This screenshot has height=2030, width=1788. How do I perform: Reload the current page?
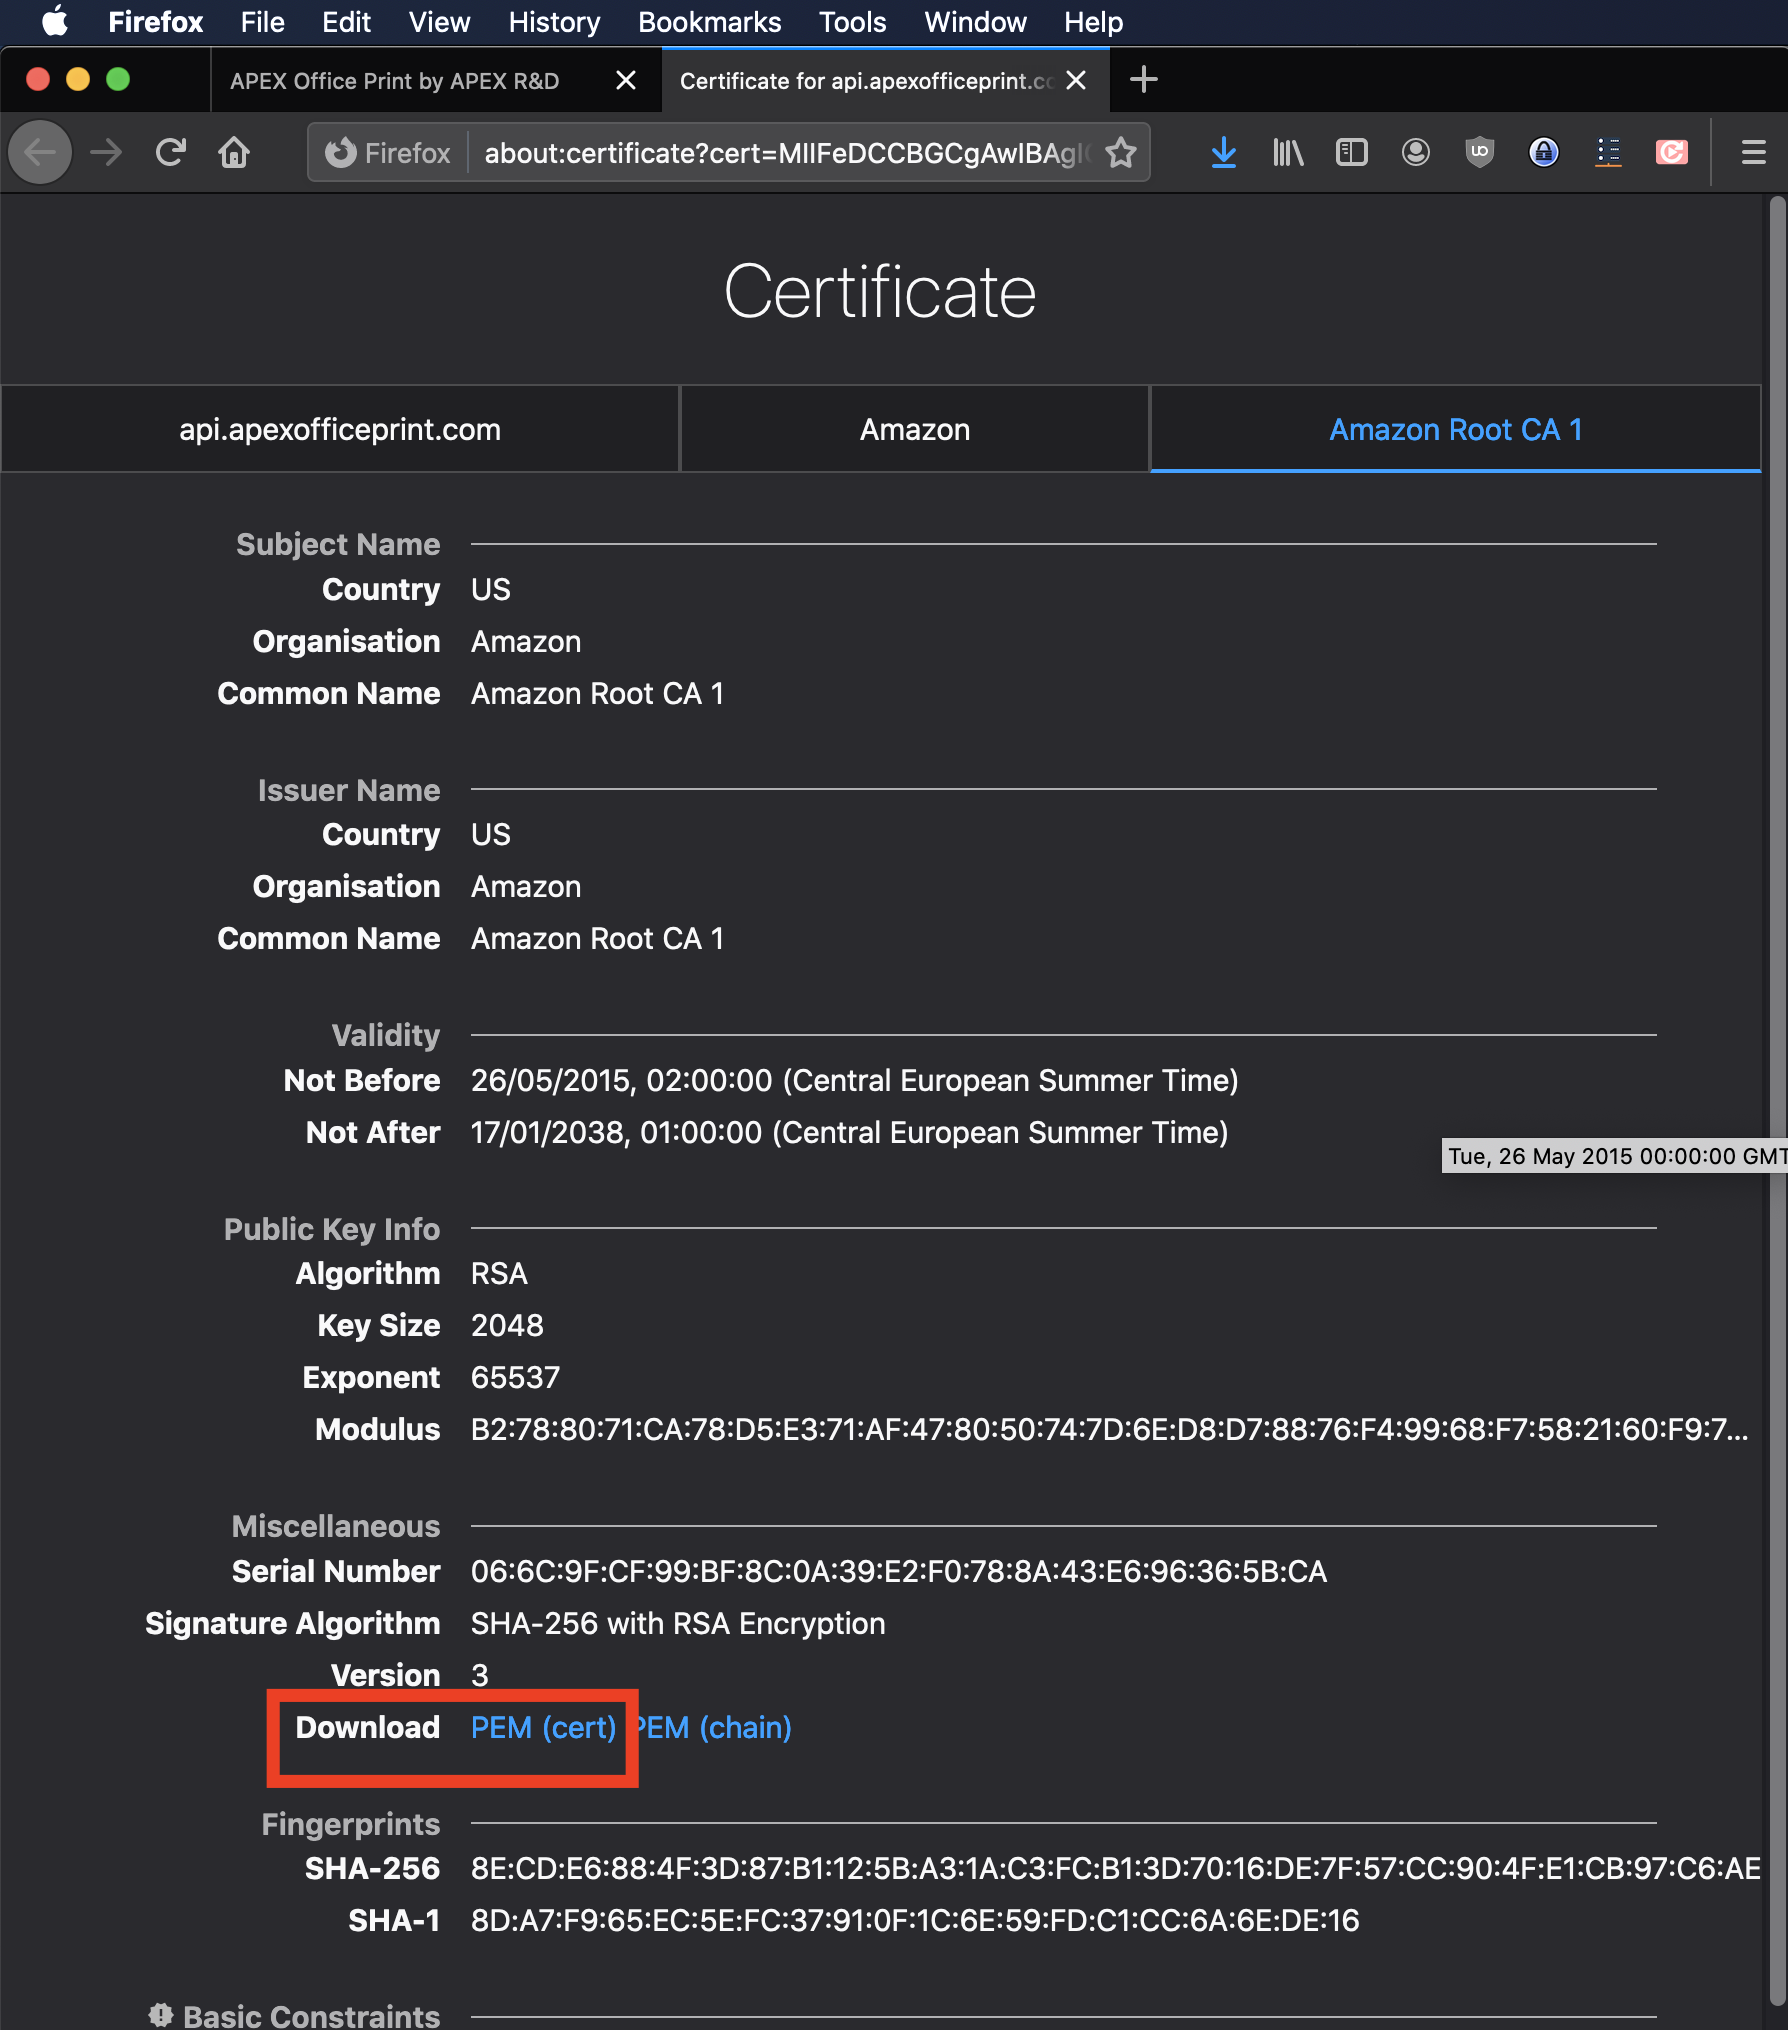click(x=171, y=152)
